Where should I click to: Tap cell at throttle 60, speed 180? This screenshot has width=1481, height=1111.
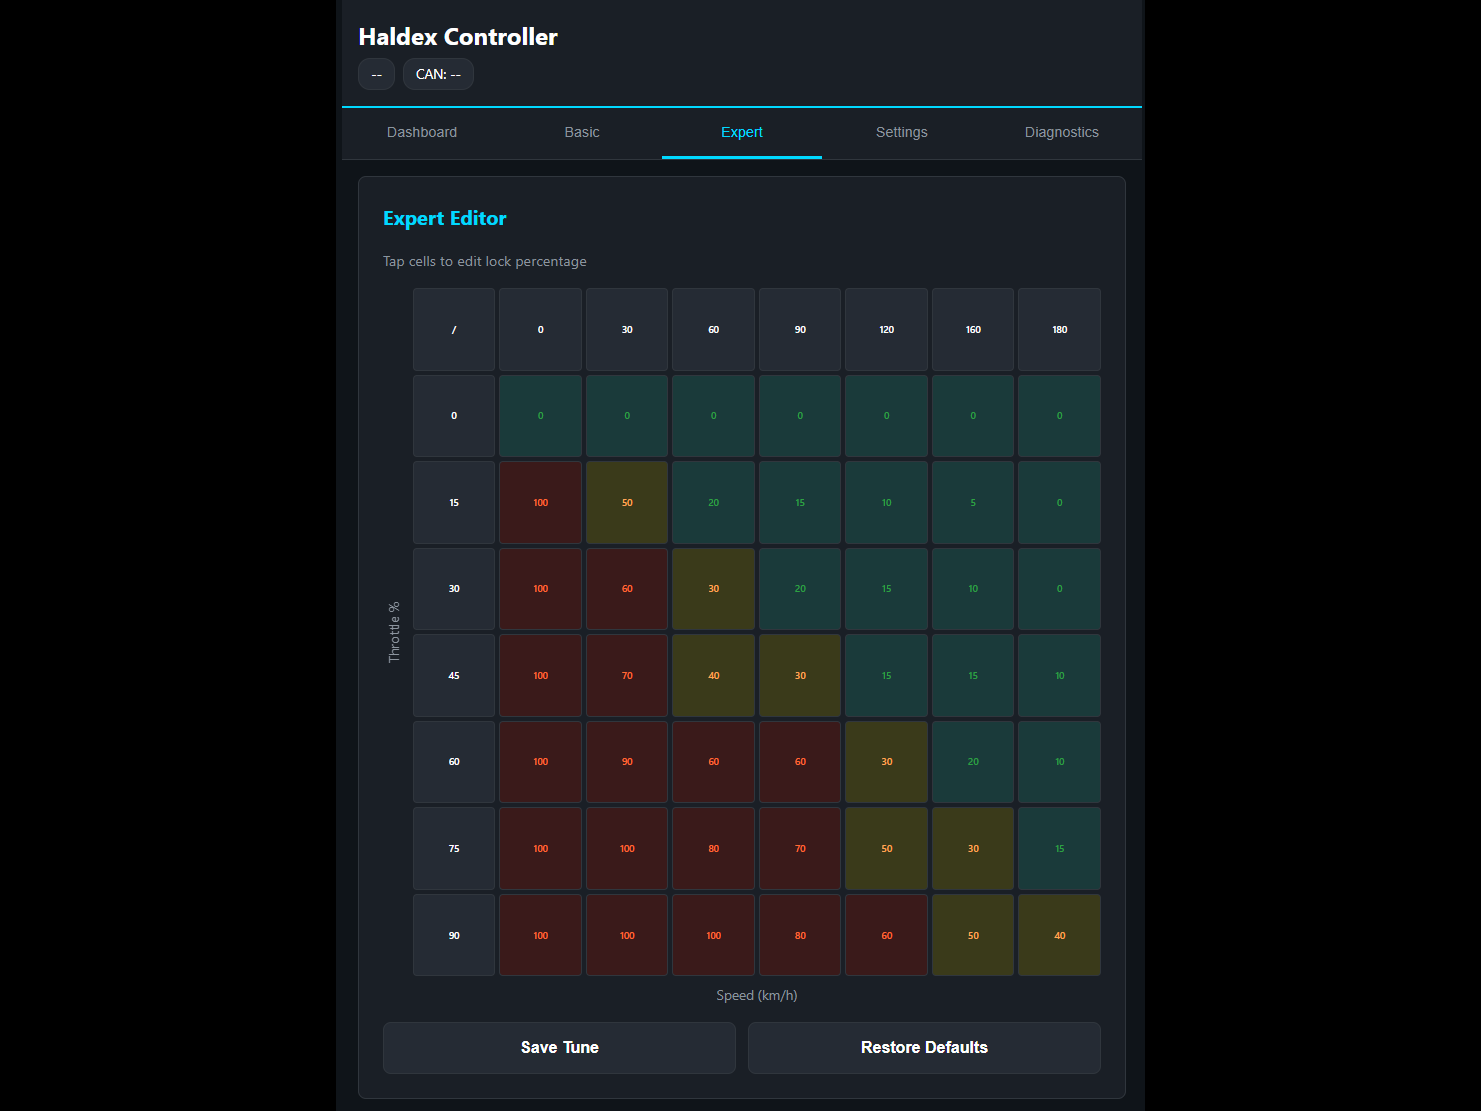point(1059,762)
